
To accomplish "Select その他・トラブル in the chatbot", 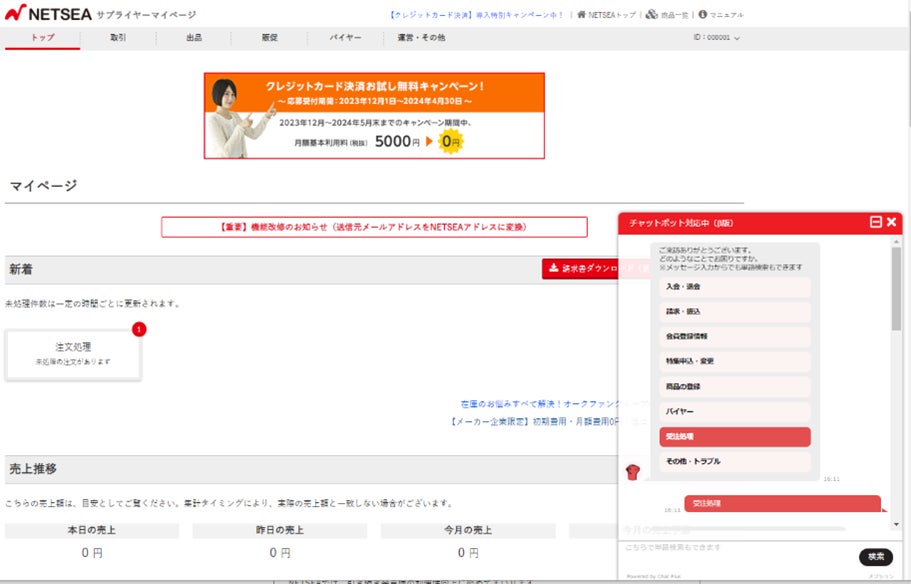I will point(734,462).
